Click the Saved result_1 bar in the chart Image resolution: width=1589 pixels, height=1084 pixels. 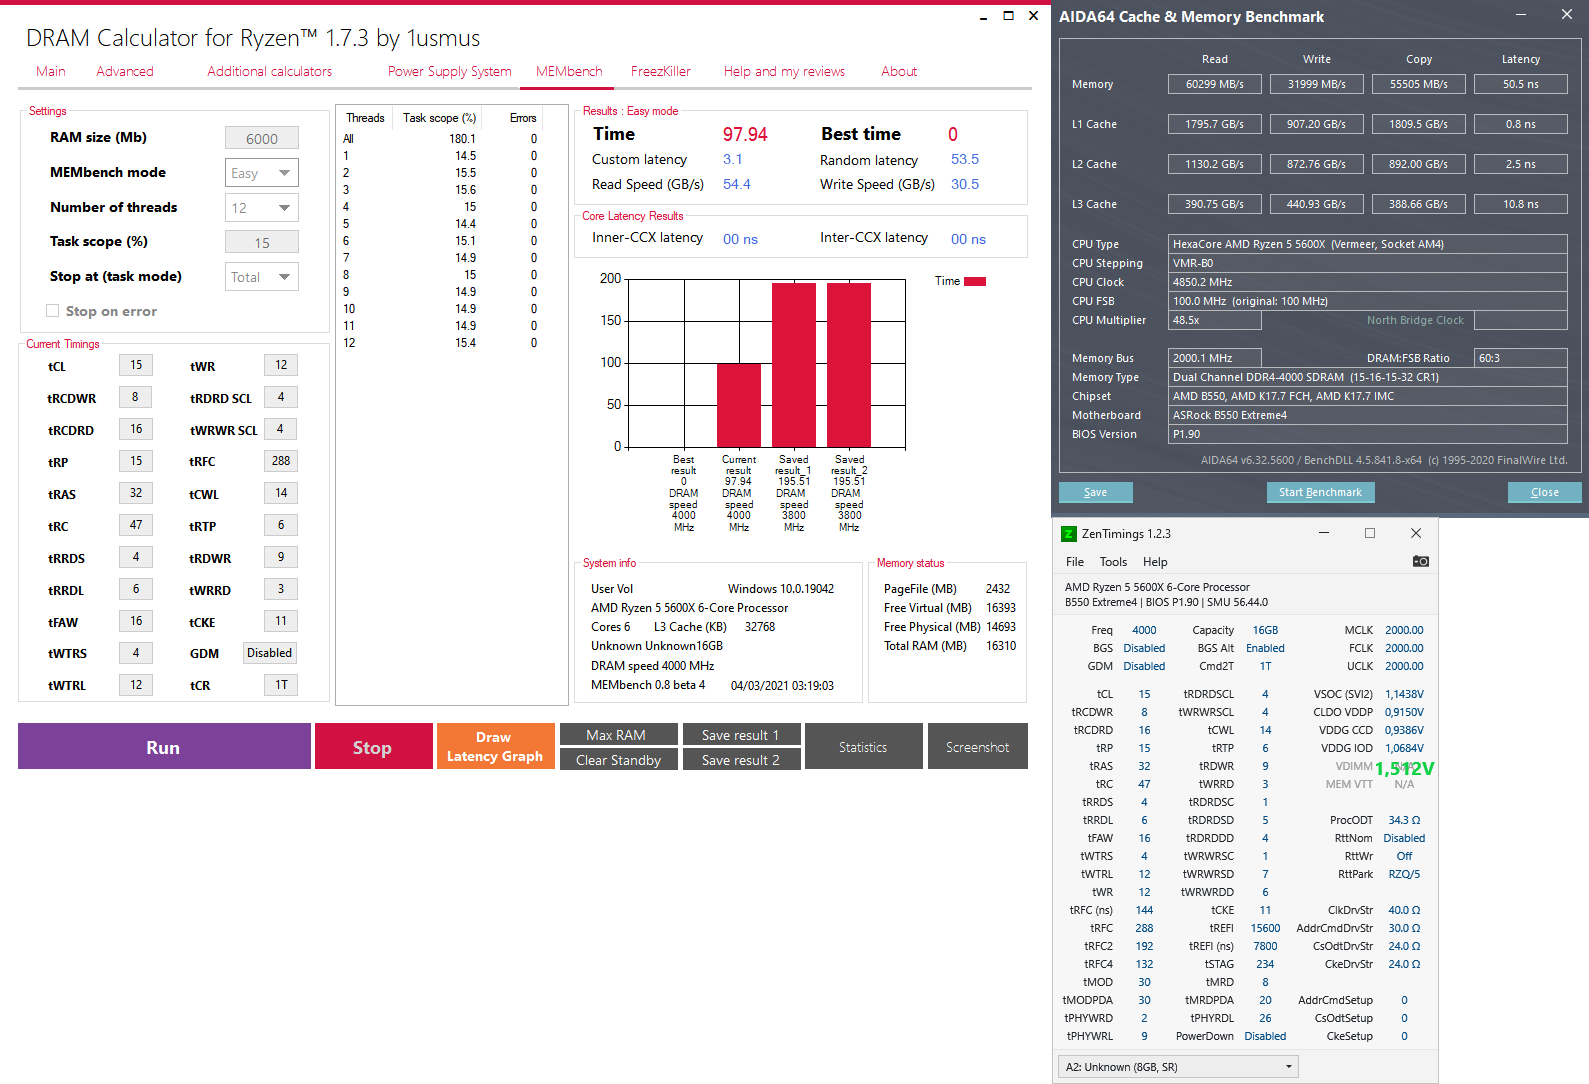pos(794,365)
